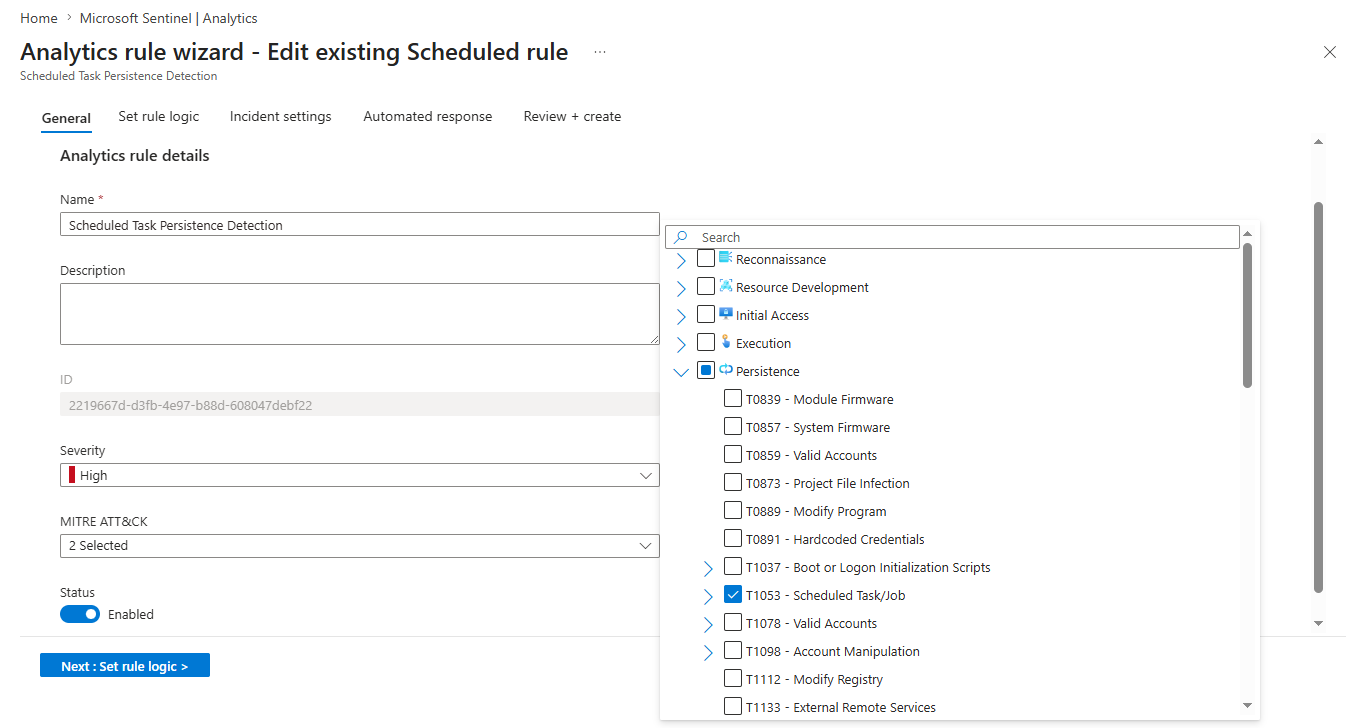This screenshot has width=1366, height=728.
Task: Check T0873 Project File Infection checkbox
Action: (x=733, y=483)
